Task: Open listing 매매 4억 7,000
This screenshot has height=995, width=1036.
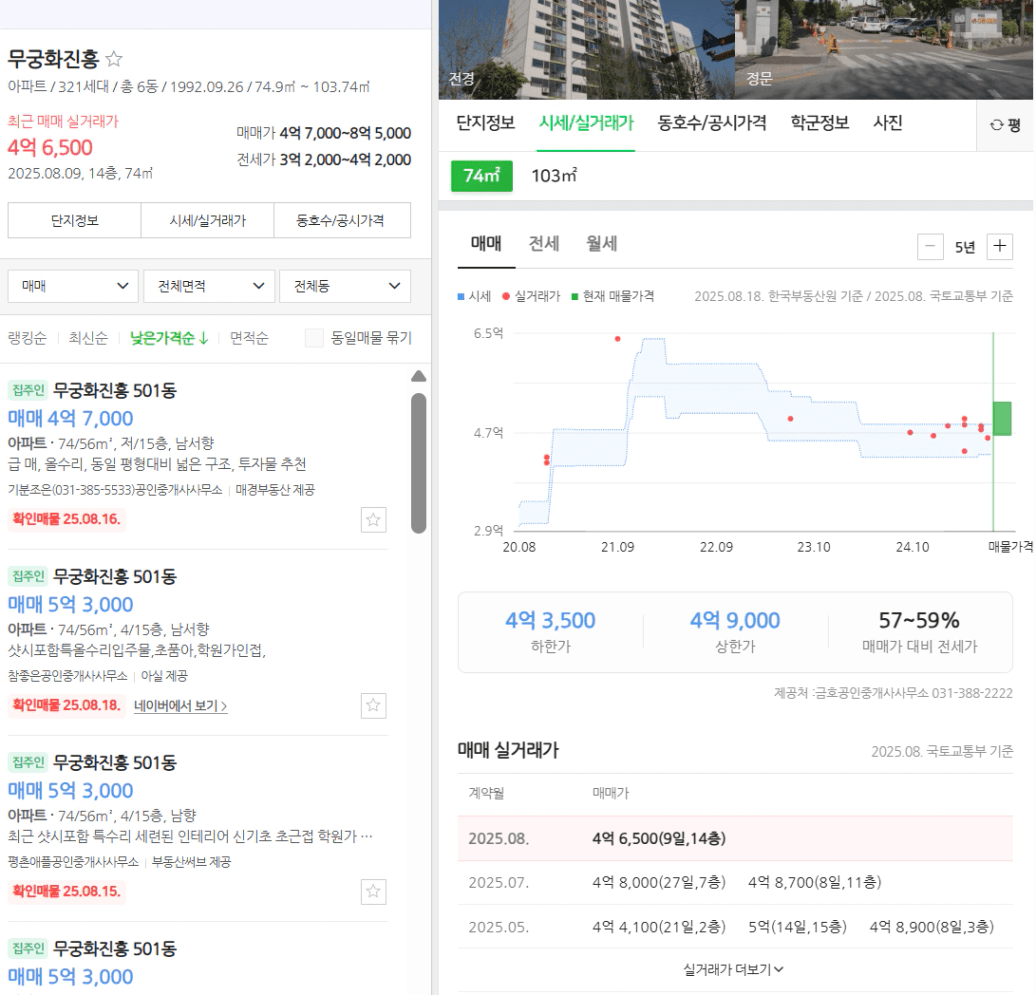Action: 70,418
